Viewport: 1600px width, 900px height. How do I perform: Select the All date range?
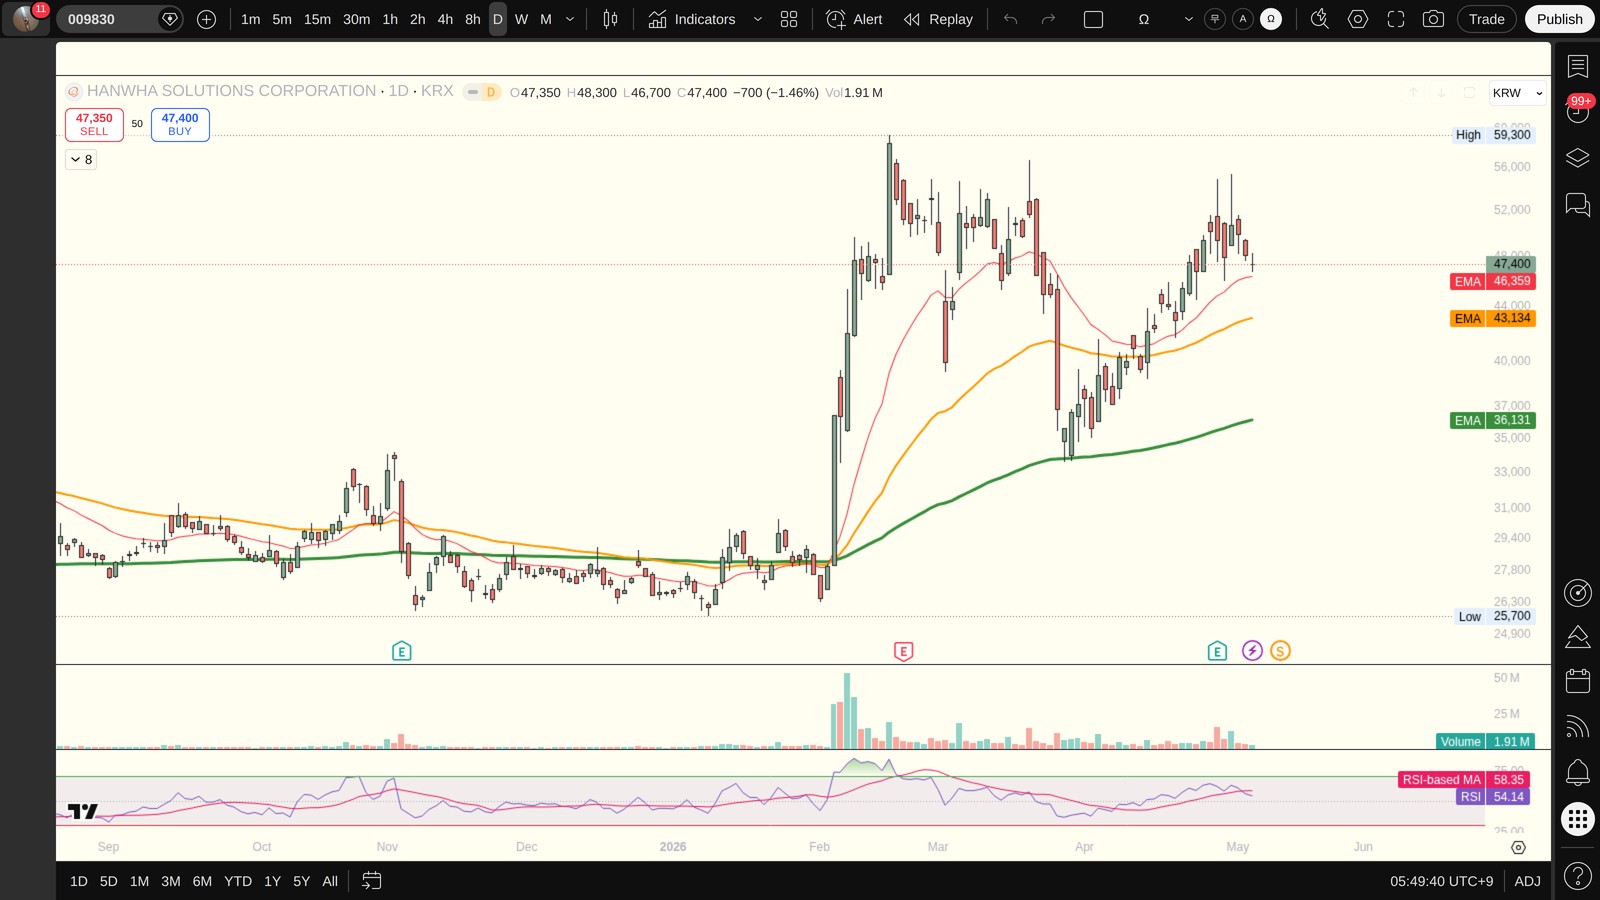[x=330, y=881]
